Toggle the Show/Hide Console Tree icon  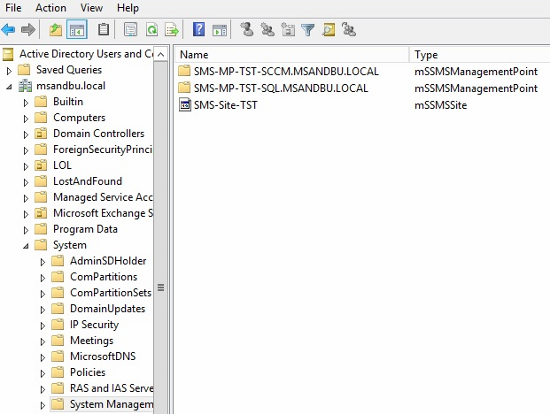[x=77, y=30]
